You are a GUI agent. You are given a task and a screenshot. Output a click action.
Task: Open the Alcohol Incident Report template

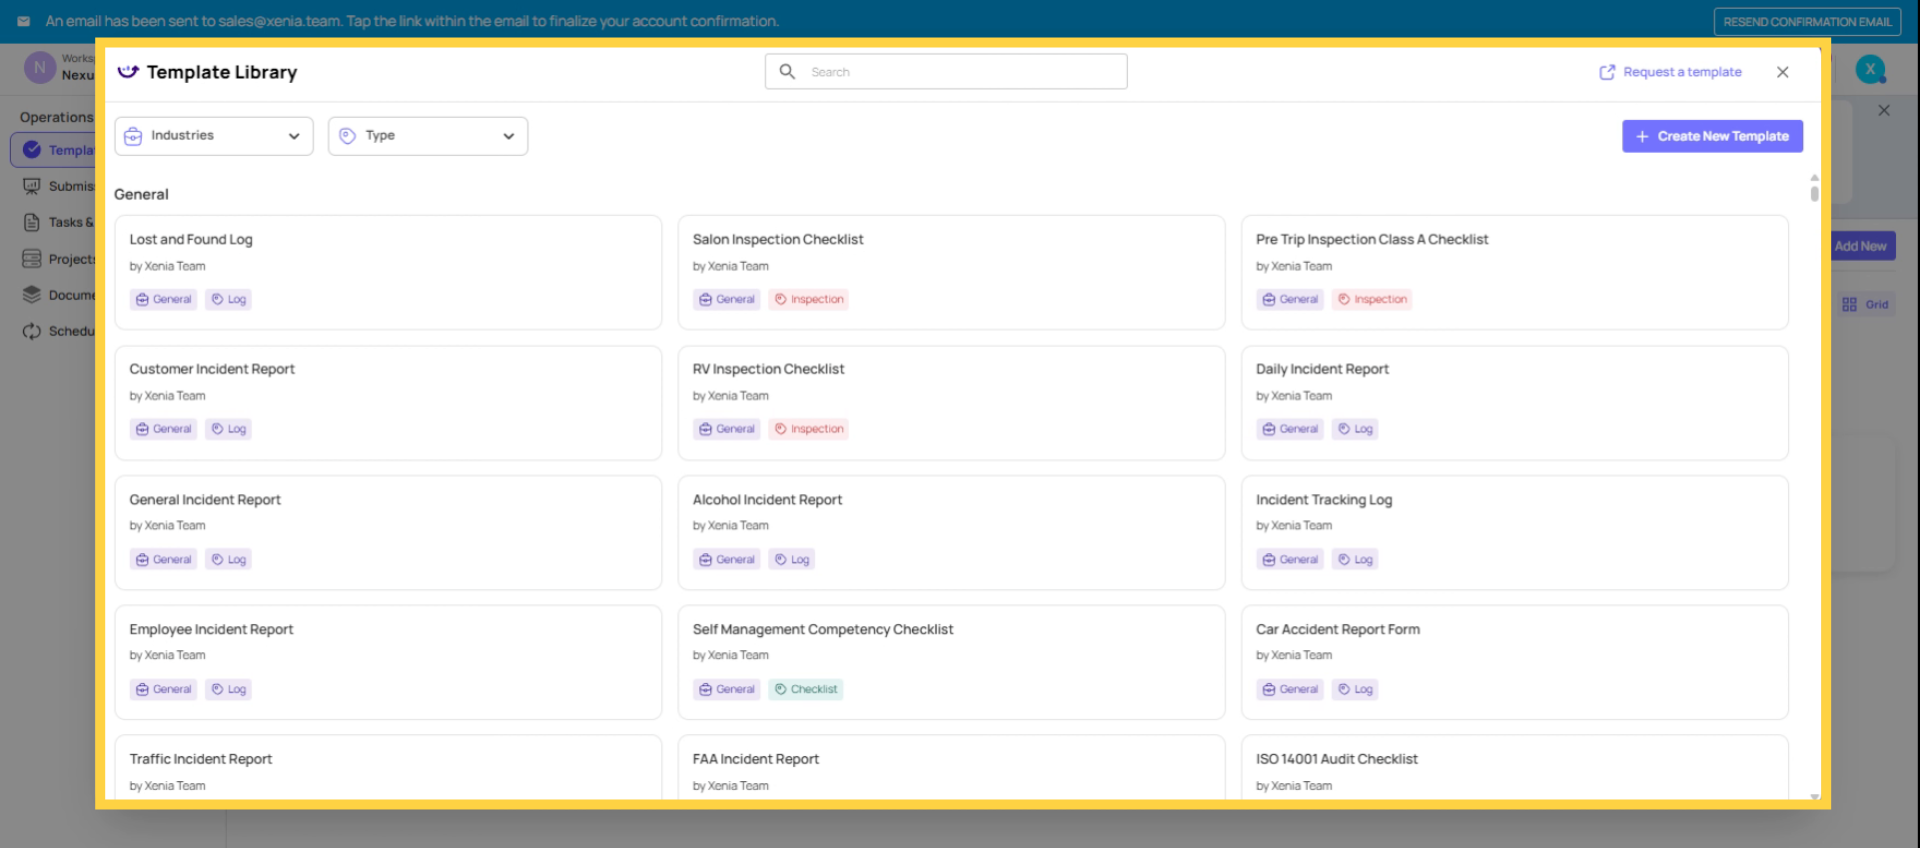[951, 532]
